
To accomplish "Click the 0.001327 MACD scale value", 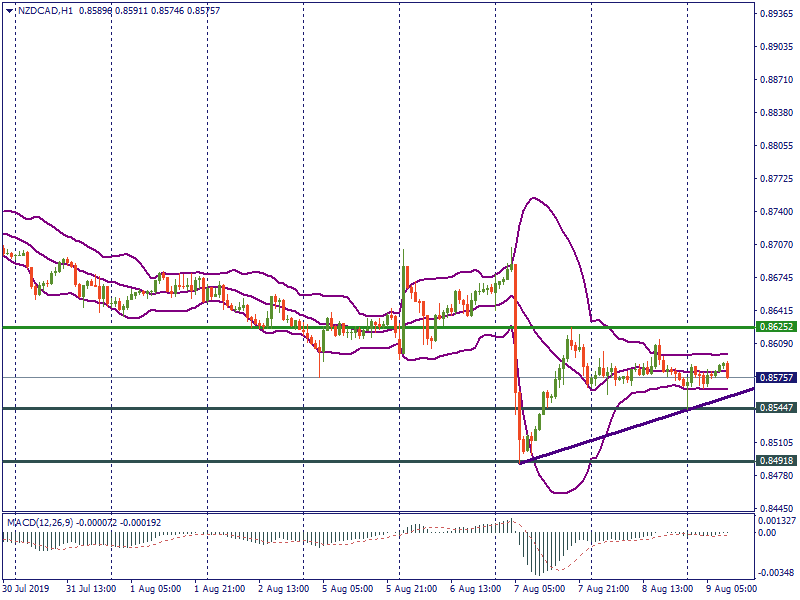I will (777, 520).
